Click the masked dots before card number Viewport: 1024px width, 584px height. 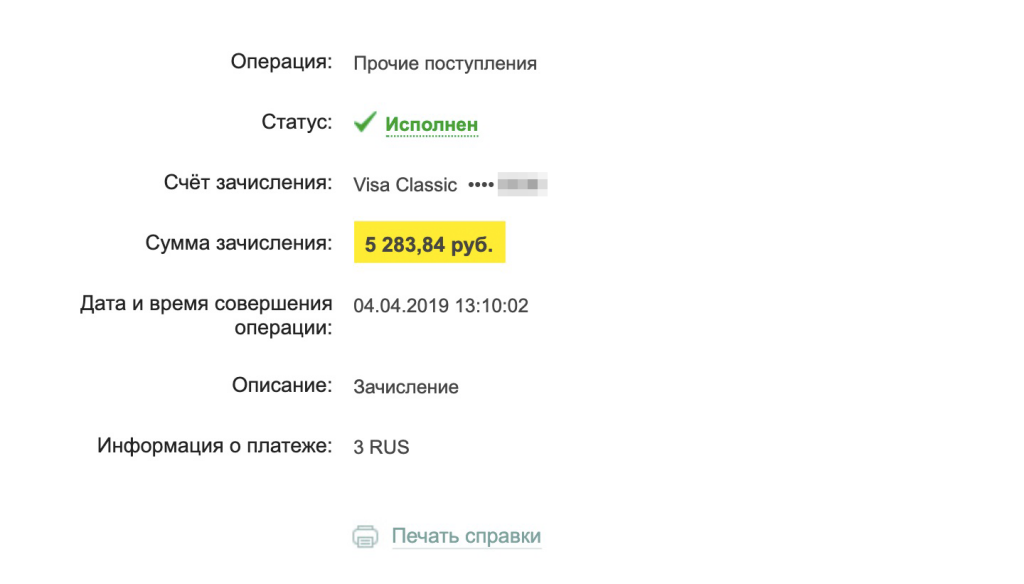482,185
